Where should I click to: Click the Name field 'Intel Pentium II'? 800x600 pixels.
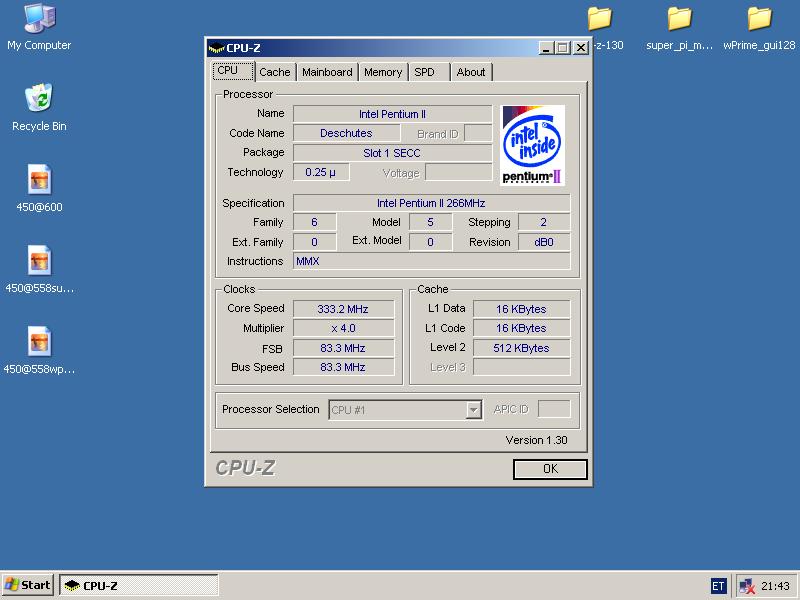(392, 114)
